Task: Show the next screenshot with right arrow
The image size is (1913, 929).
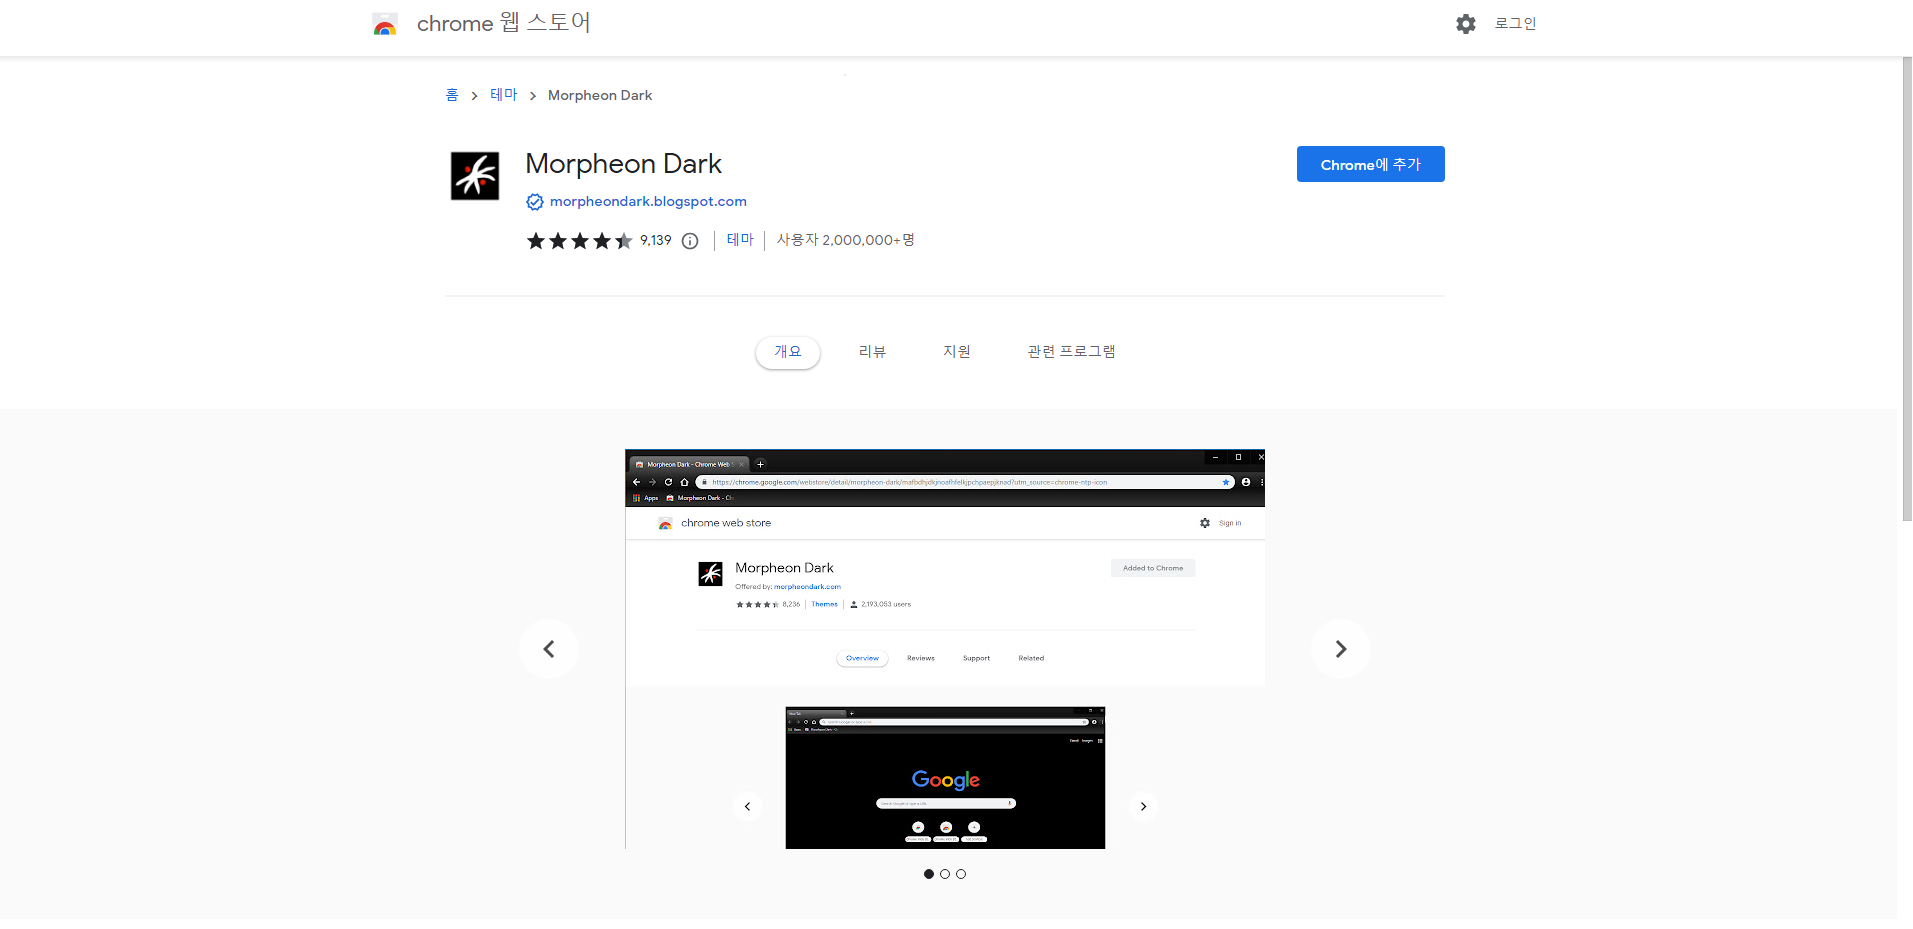Action: click(x=1341, y=649)
